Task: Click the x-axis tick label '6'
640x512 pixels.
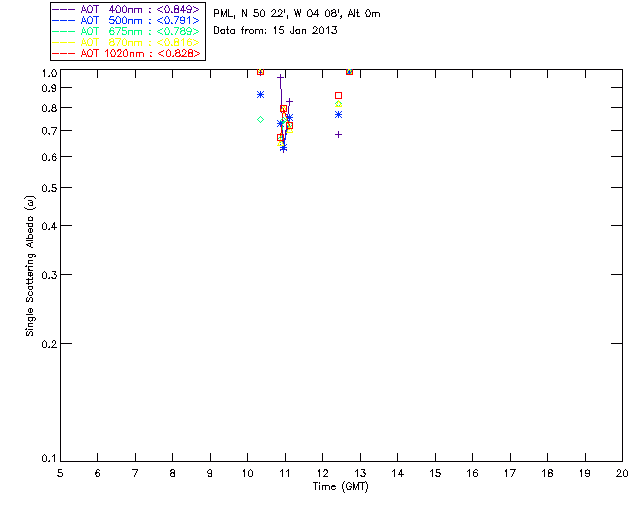Action: (x=98, y=474)
